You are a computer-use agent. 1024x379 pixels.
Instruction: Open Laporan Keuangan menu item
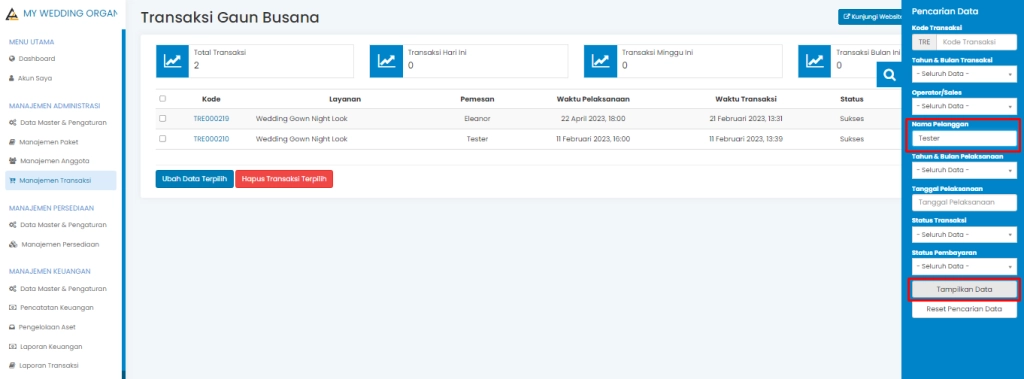(x=61, y=346)
